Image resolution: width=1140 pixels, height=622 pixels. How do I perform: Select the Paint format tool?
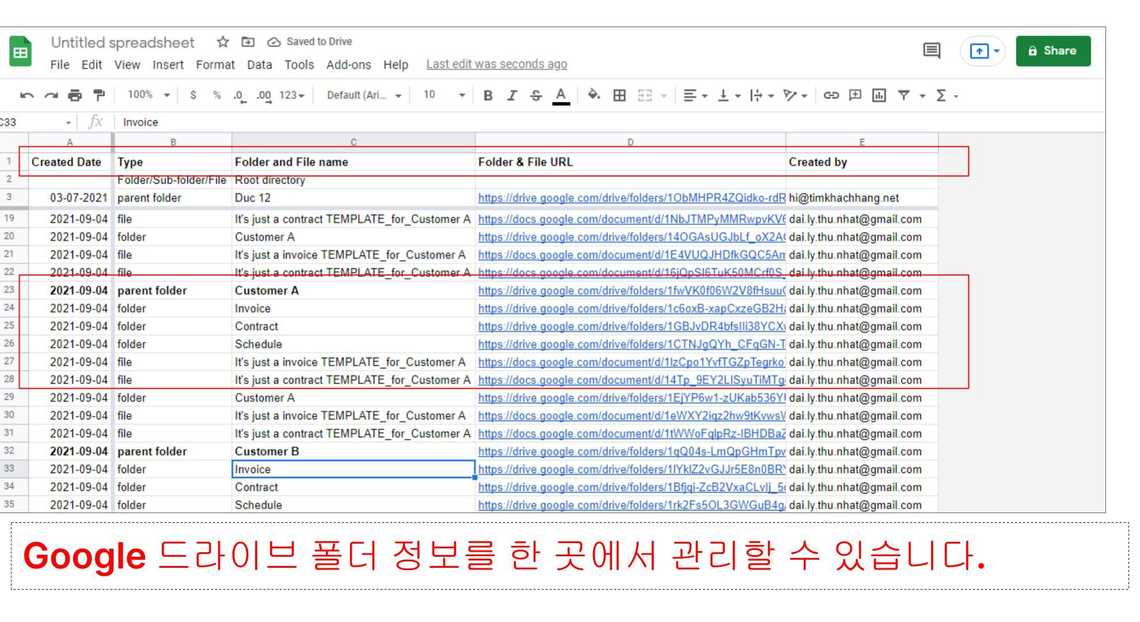98,95
